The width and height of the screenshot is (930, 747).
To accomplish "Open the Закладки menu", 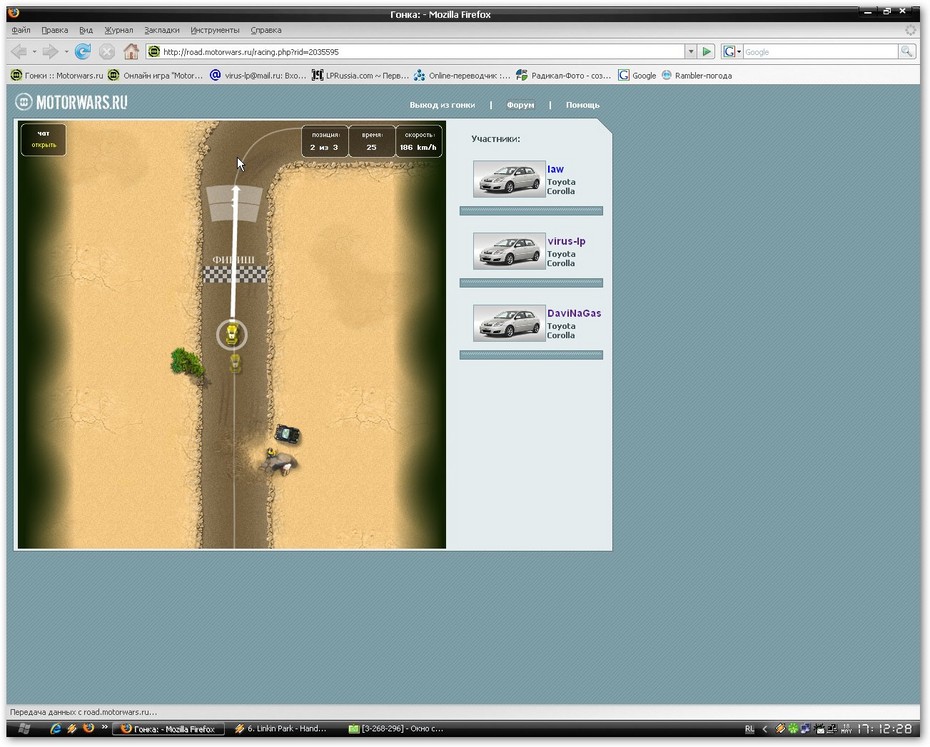I will [161, 30].
